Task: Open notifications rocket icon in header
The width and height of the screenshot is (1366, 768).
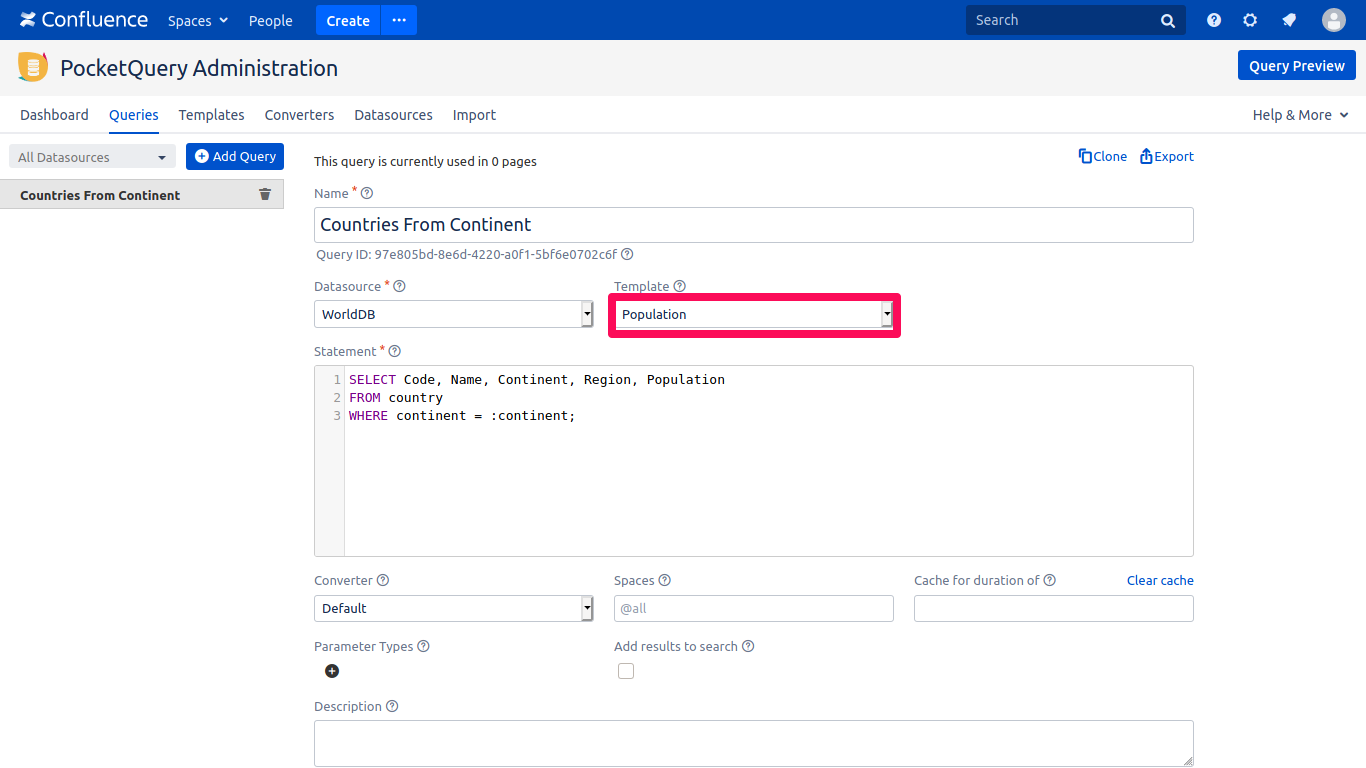Action: pos(1289,20)
